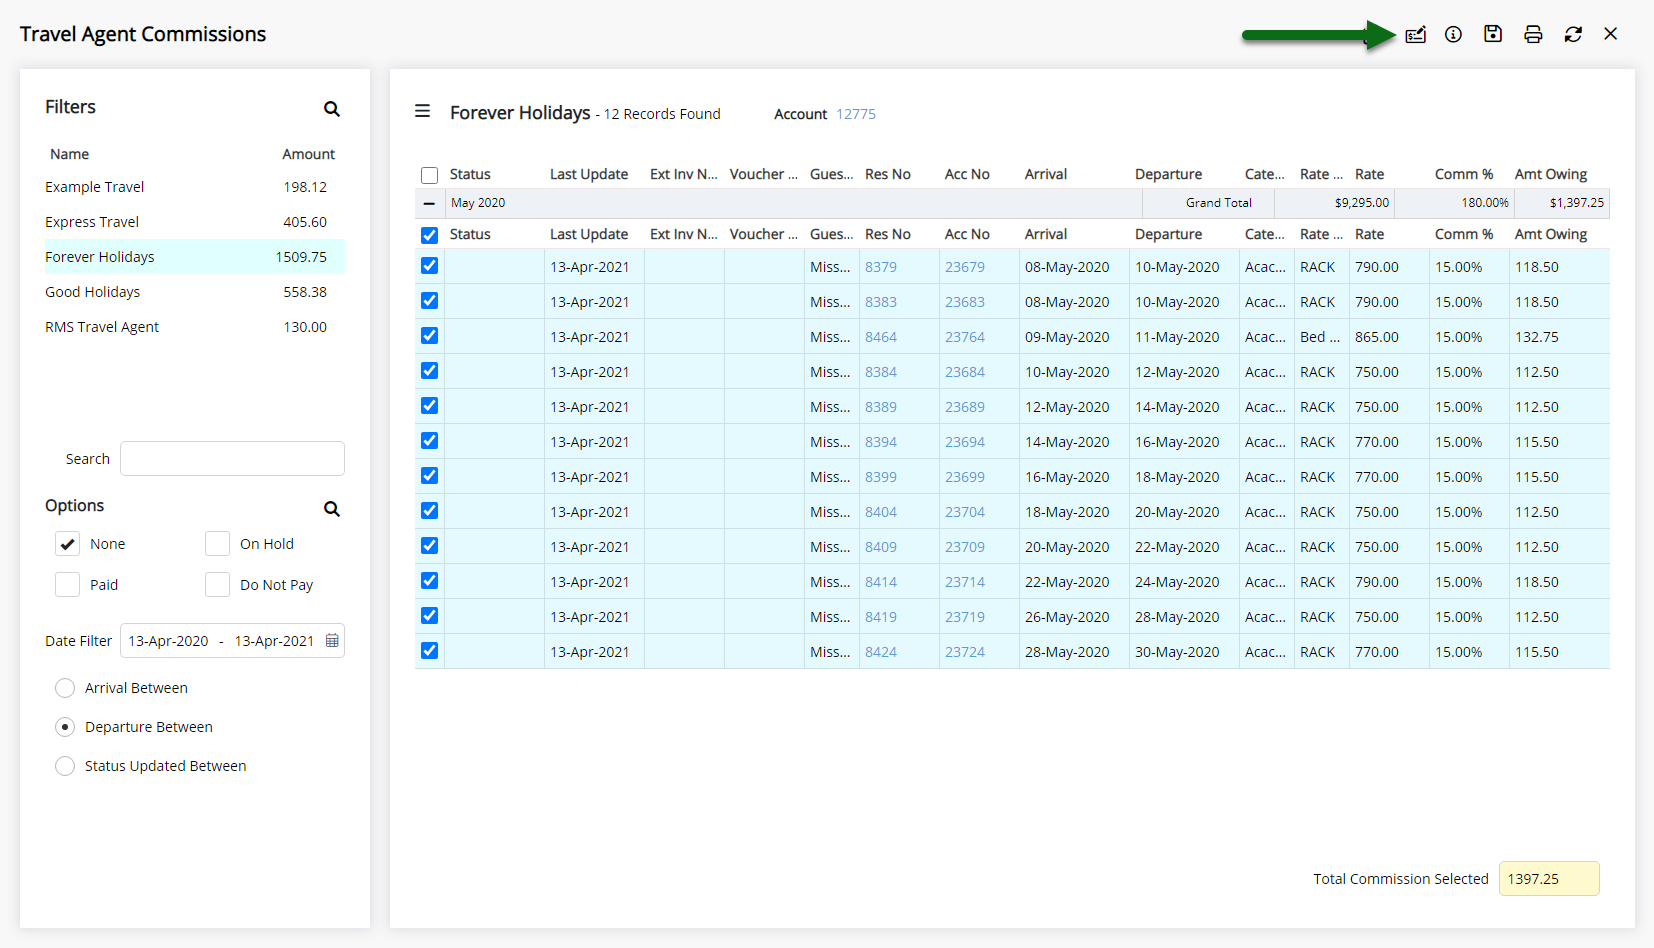1654x948 pixels.
Task: Select Good Holidays in the agent list
Action: pyautogui.click(x=195, y=292)
